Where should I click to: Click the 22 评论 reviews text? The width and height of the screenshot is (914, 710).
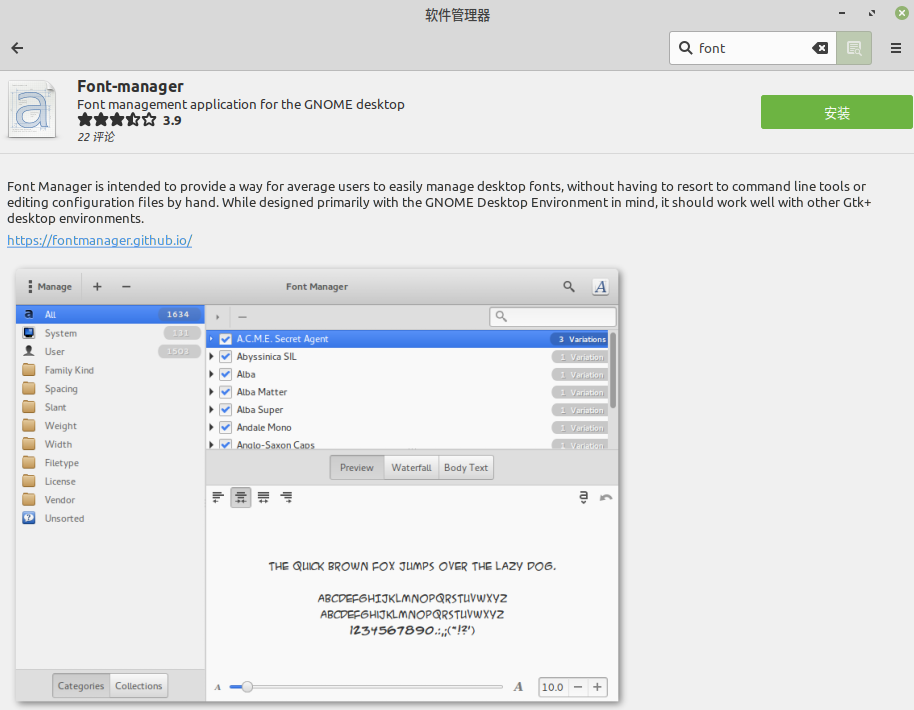pyautogui.click(x=96, y=137)
